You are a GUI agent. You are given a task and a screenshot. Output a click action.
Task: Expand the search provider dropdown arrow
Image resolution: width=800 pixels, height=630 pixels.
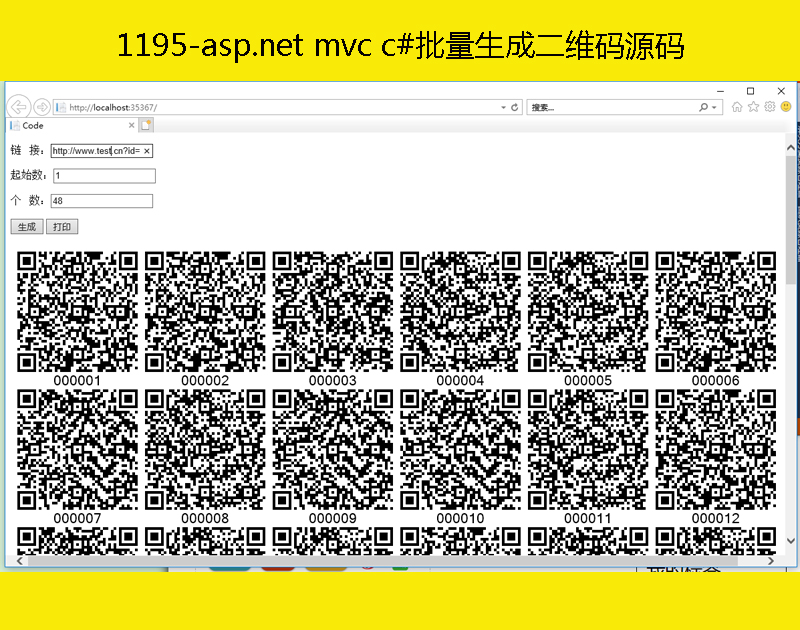[x=715, y=107]
